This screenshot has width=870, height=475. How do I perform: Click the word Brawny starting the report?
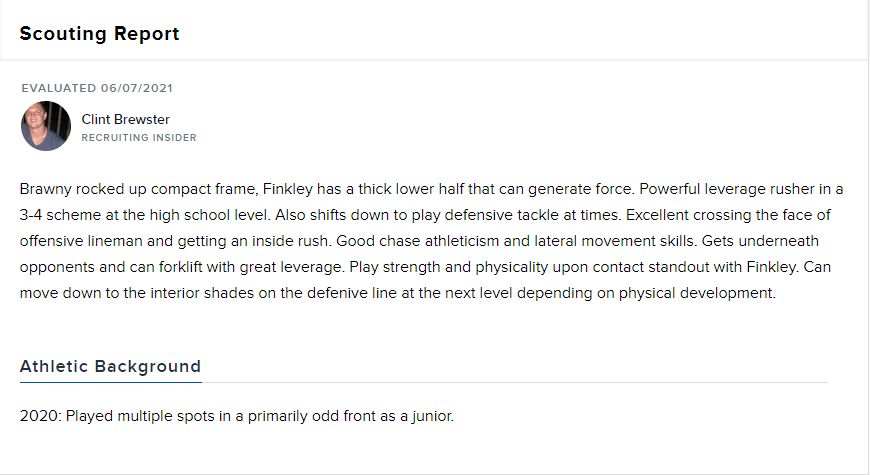44,189
